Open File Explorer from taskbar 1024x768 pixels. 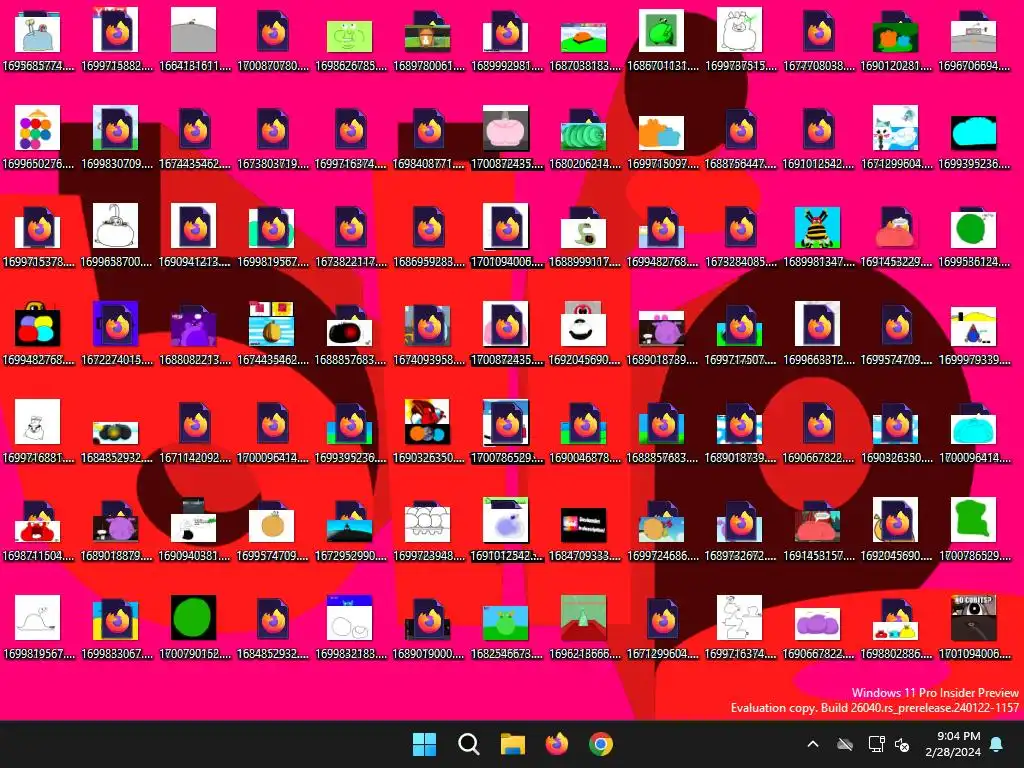513,744
